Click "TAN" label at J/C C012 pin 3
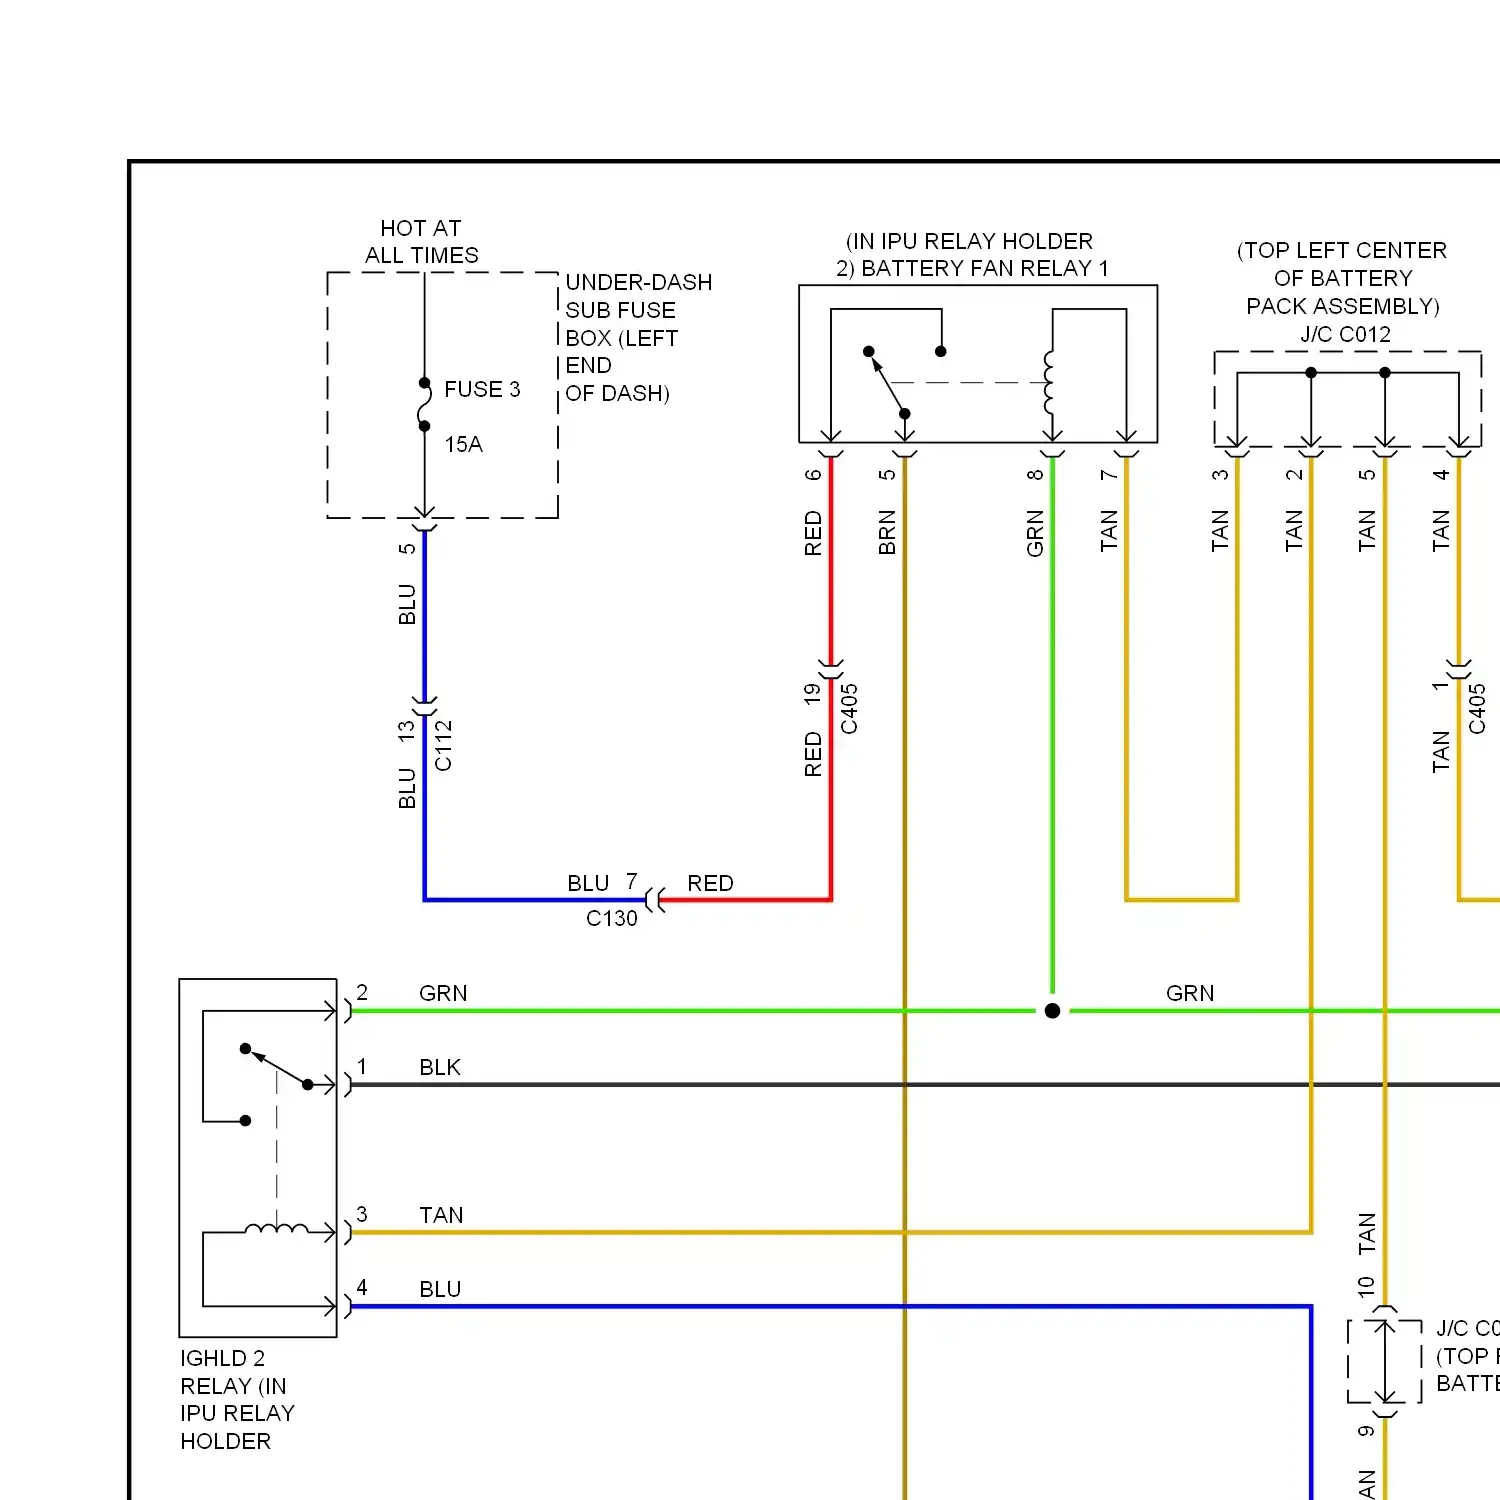 coord(1220,531)
